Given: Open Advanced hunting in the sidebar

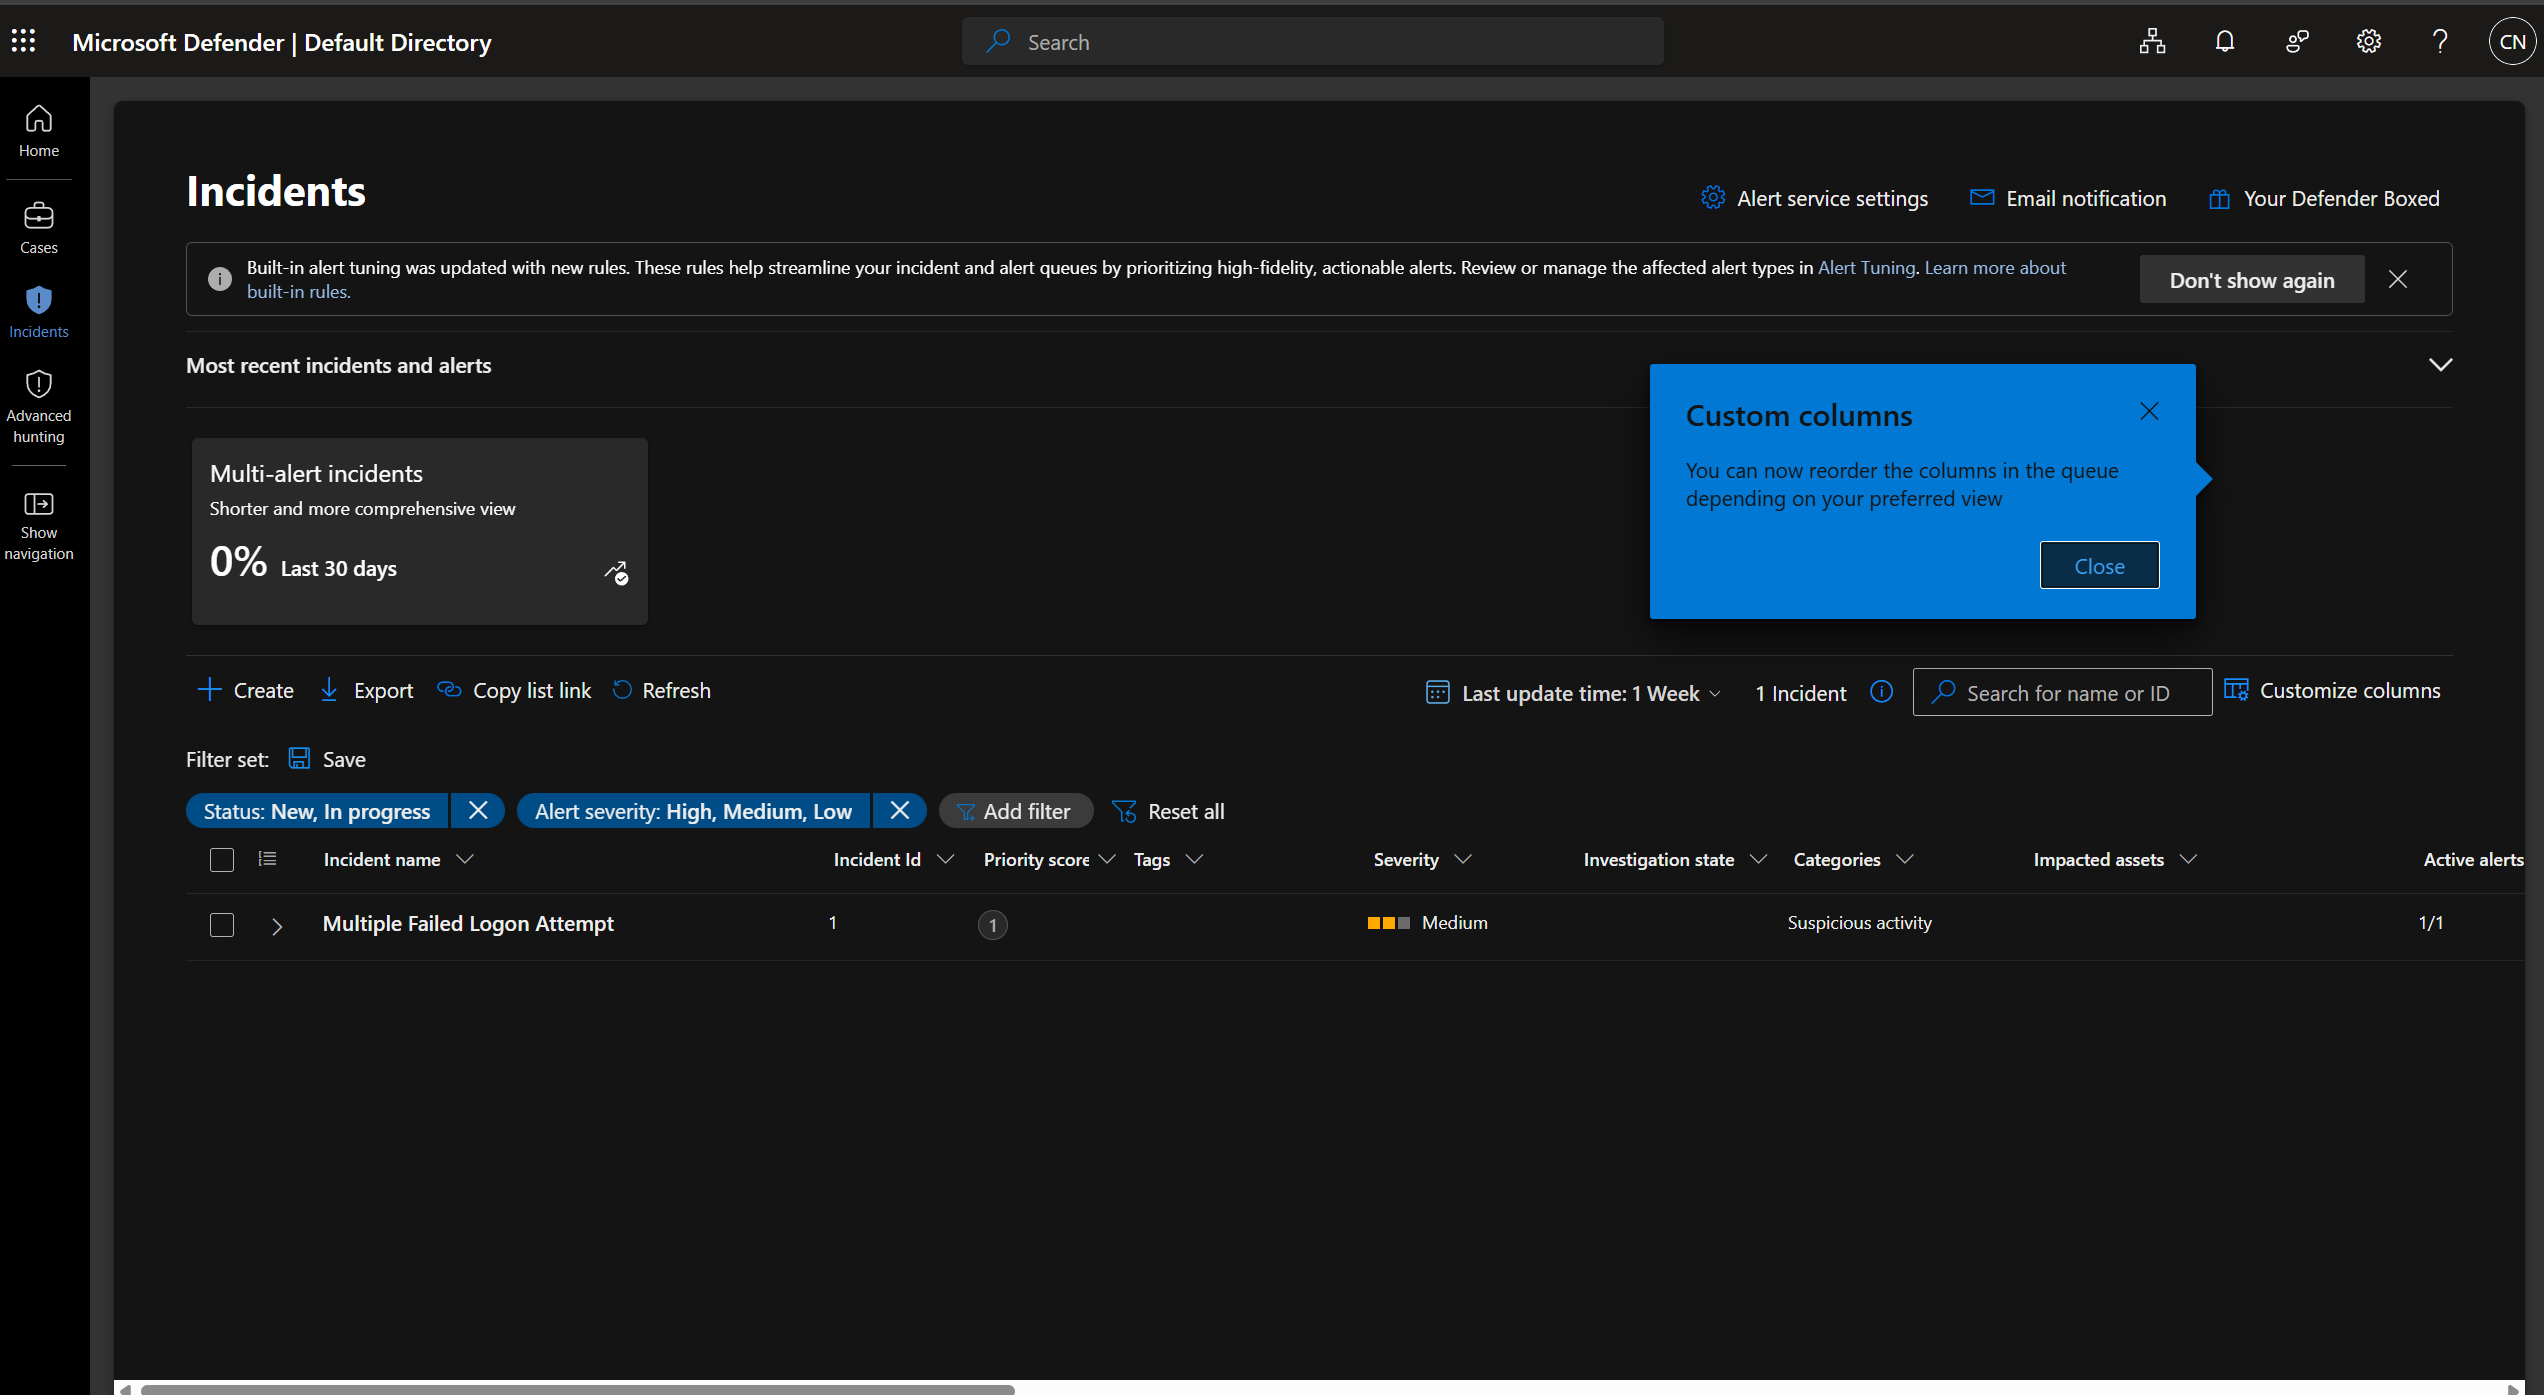Looking at the screenshot, I should pos(39,406).
